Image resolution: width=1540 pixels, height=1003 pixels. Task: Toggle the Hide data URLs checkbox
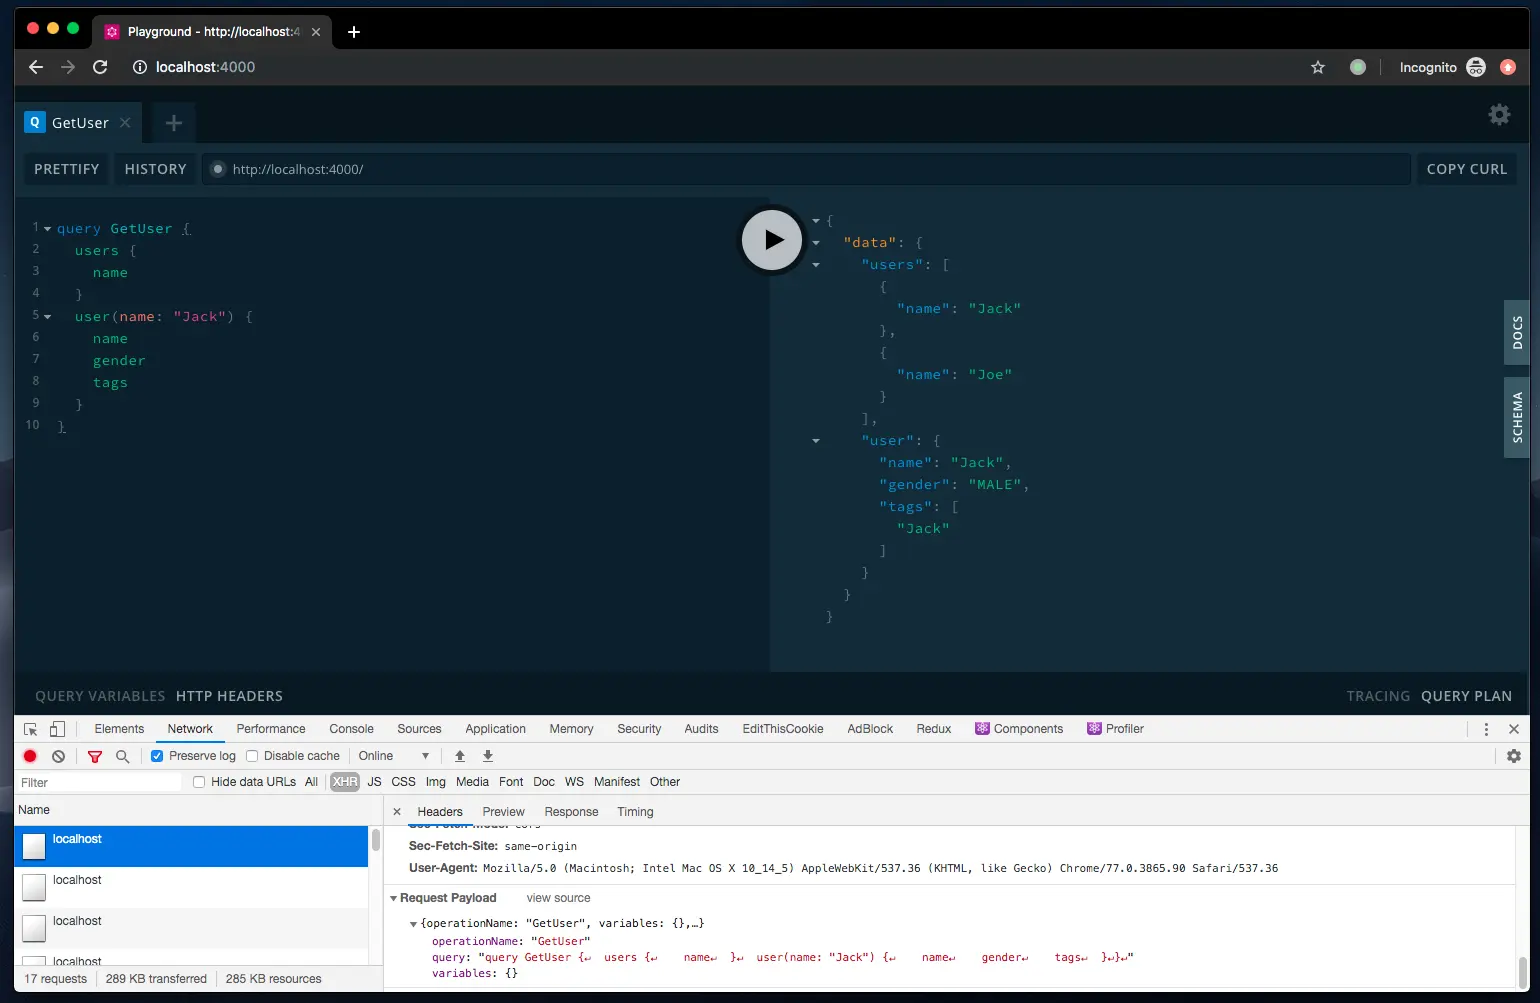click(199, 781)
